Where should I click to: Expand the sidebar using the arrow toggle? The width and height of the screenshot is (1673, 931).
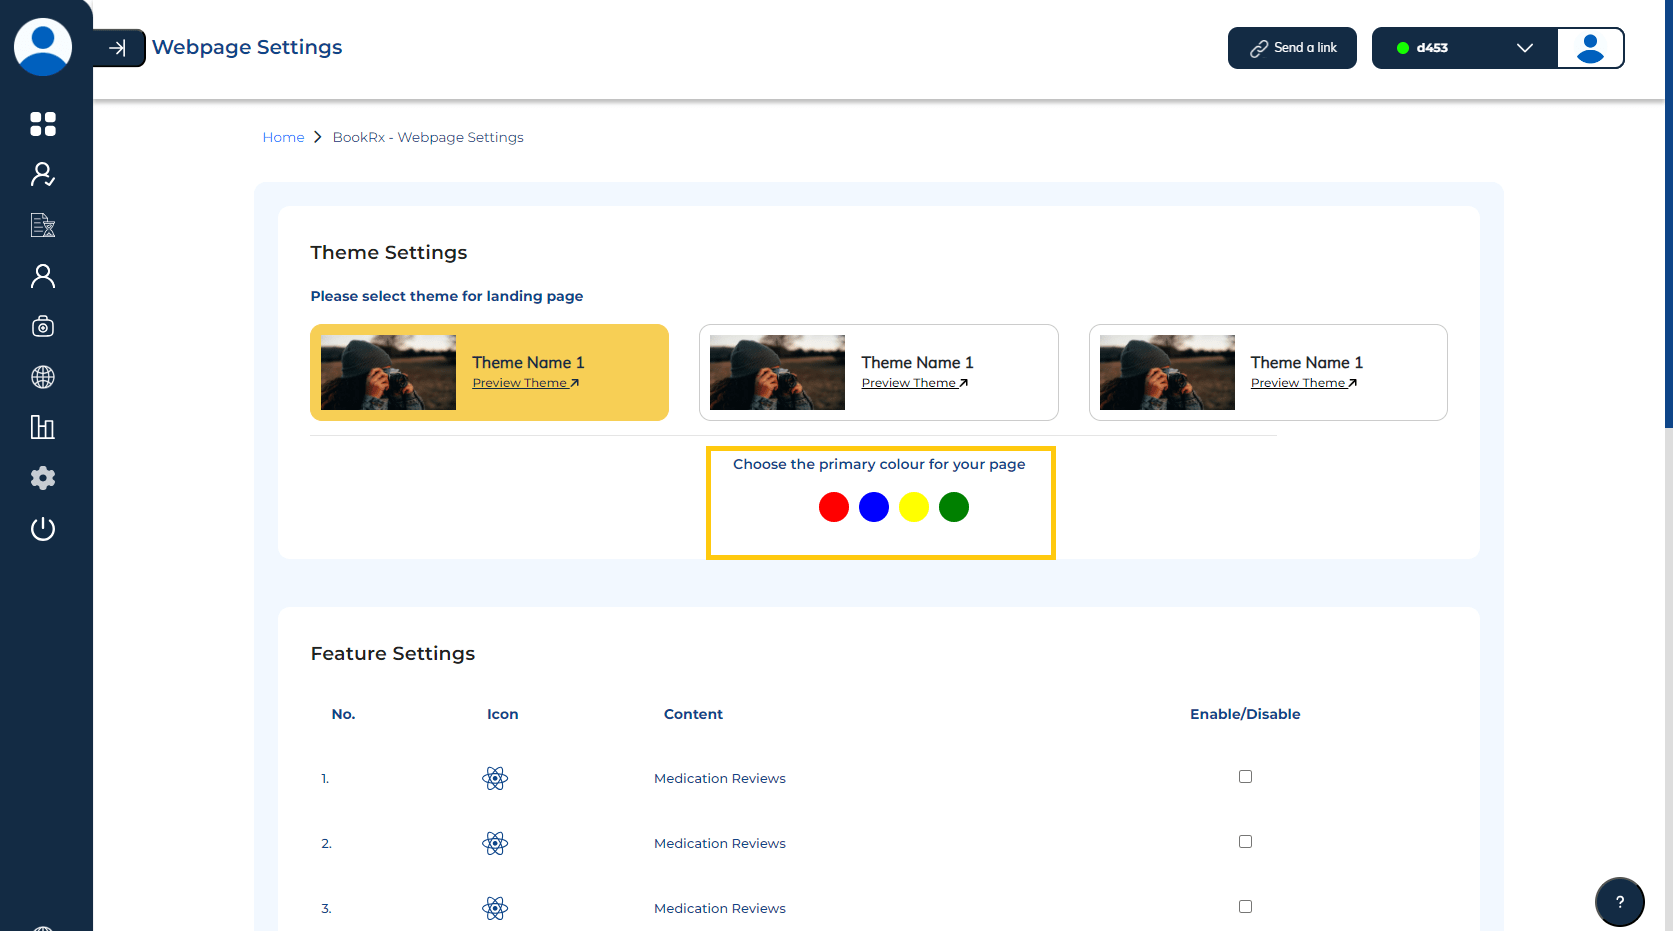118,48
